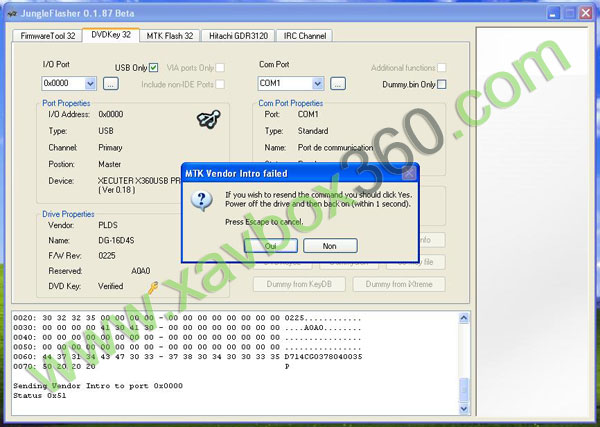Open the Com Port COM1 dropdown
The image size is (600, 427).
(x=318, y=83)
